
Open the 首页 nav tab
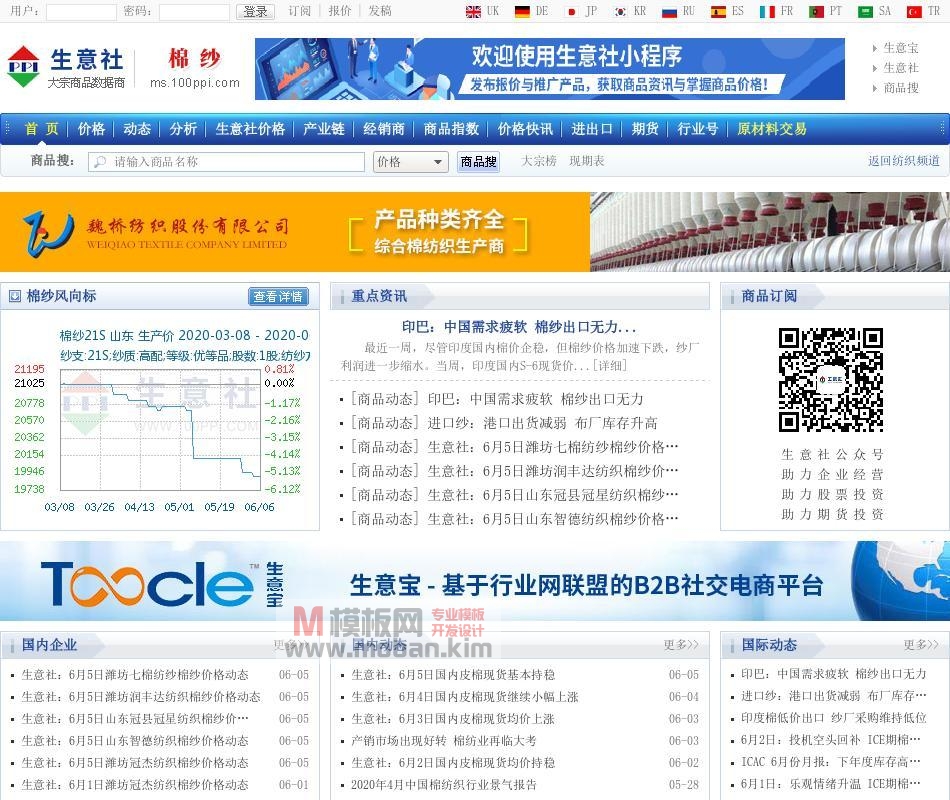[x=41, y=129]
